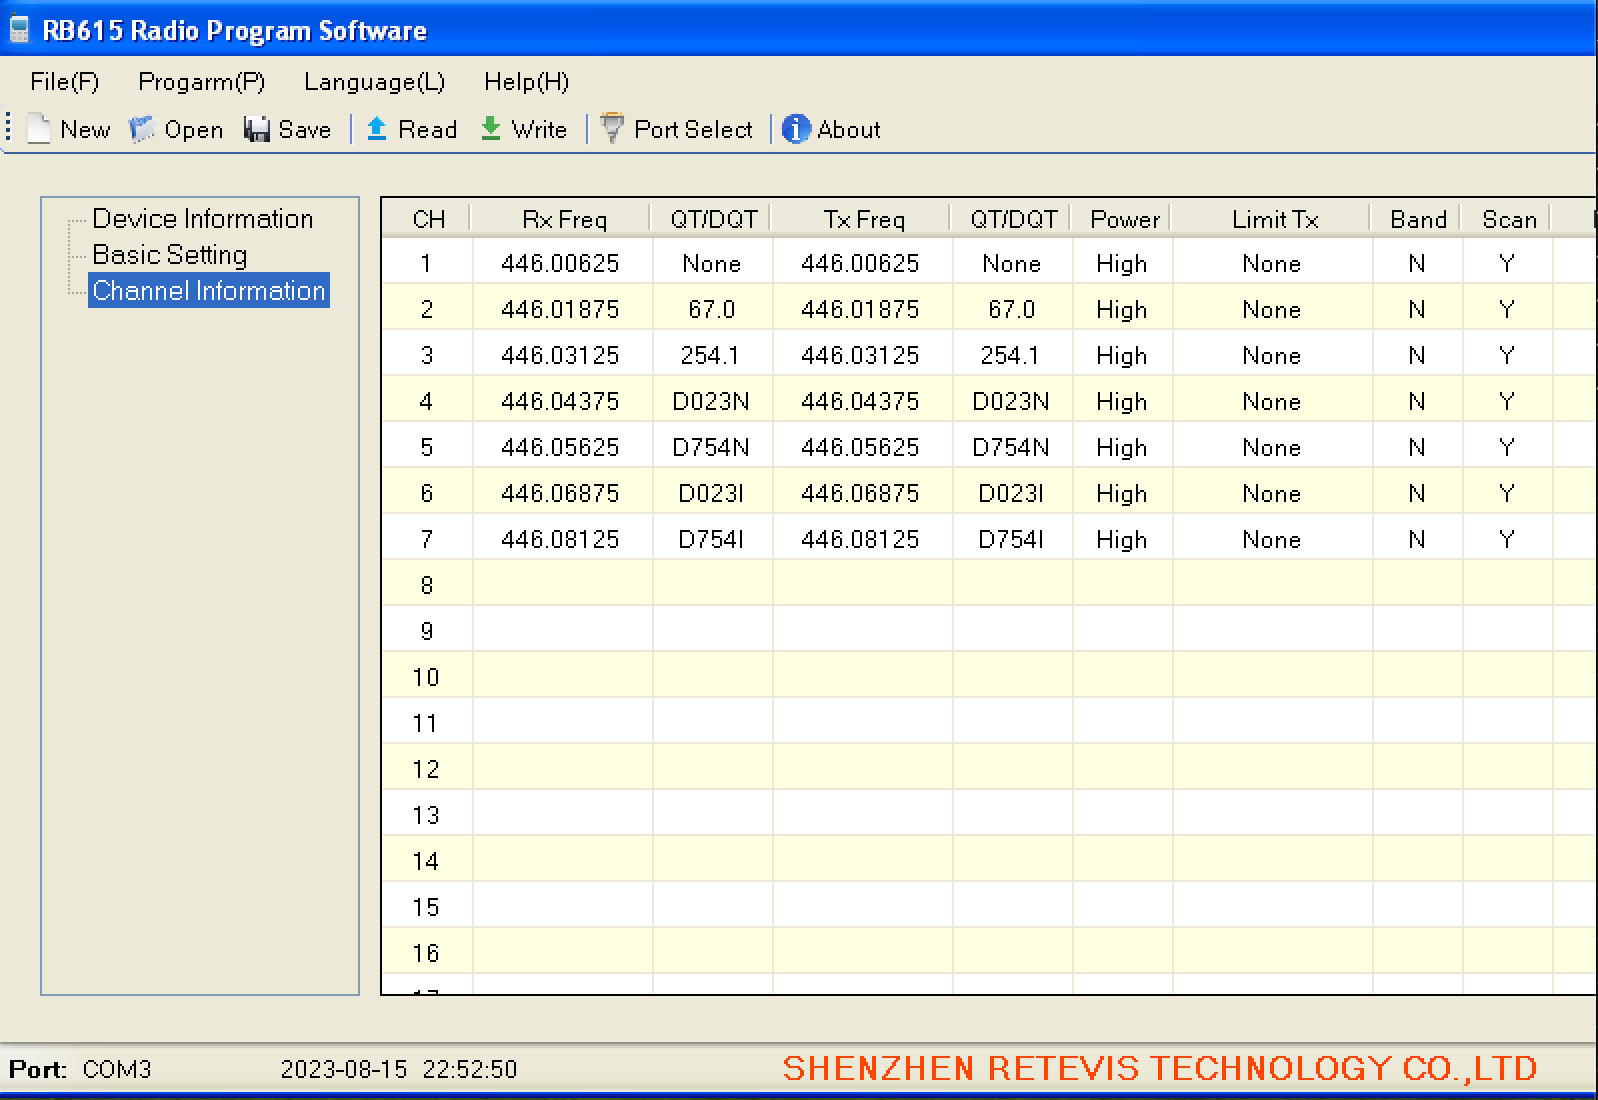Click Tx QT/DQT D023I in channel 6

(x=1011, y=493)
